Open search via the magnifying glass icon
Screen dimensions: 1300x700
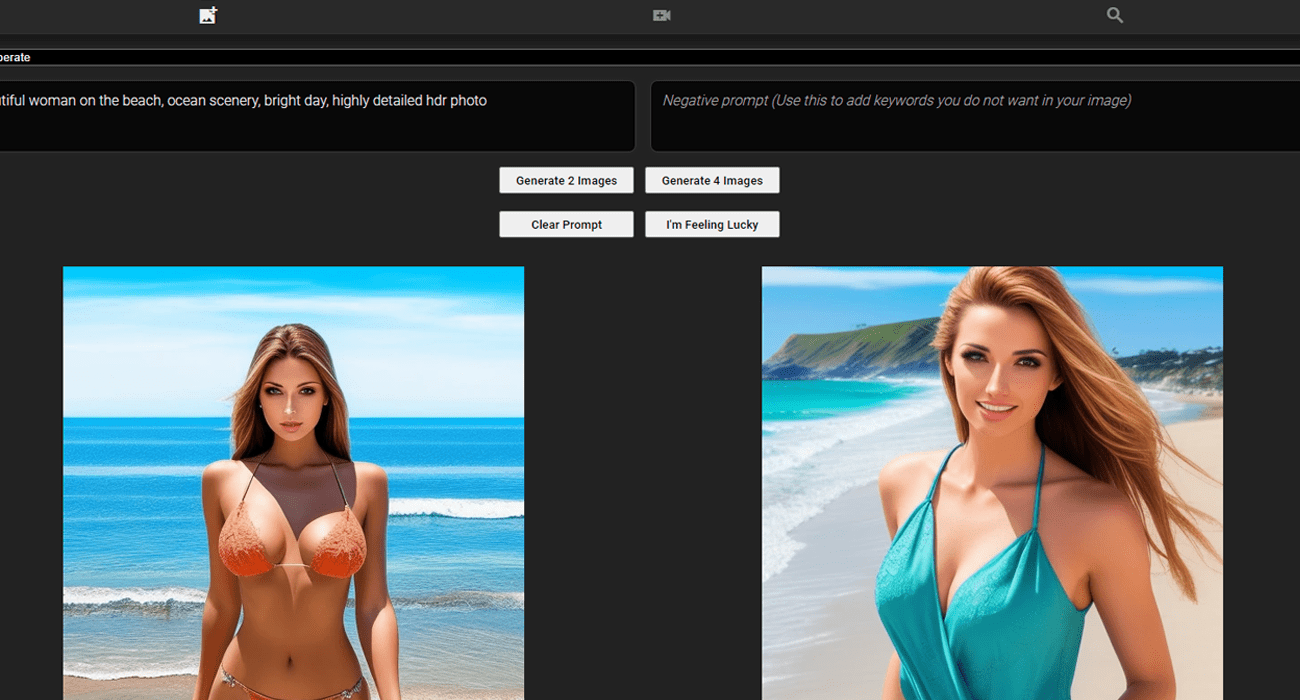(1115, 15)
